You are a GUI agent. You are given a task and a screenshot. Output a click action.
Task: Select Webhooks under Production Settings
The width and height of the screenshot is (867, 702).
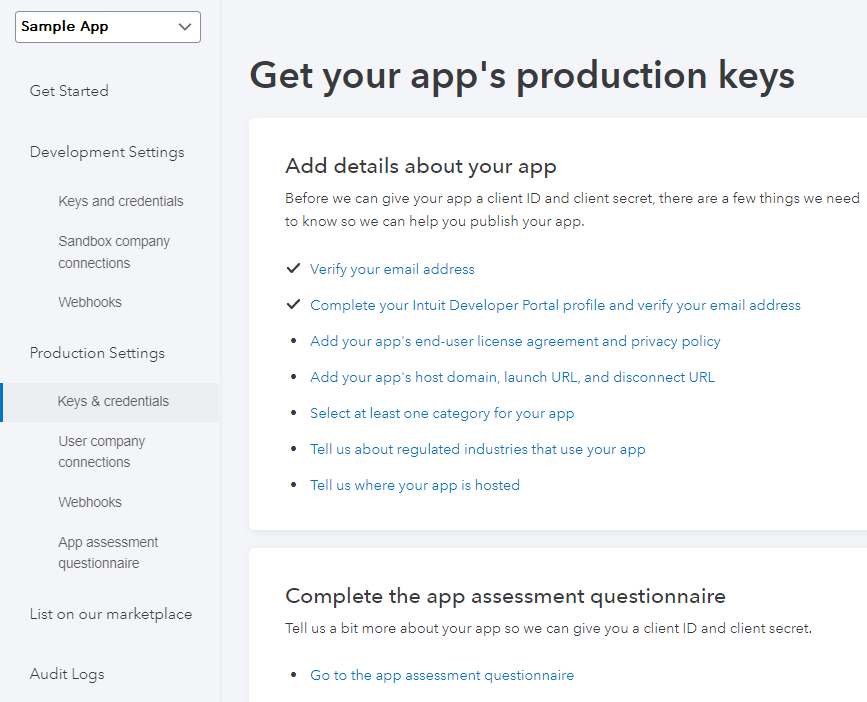point(90,502)
